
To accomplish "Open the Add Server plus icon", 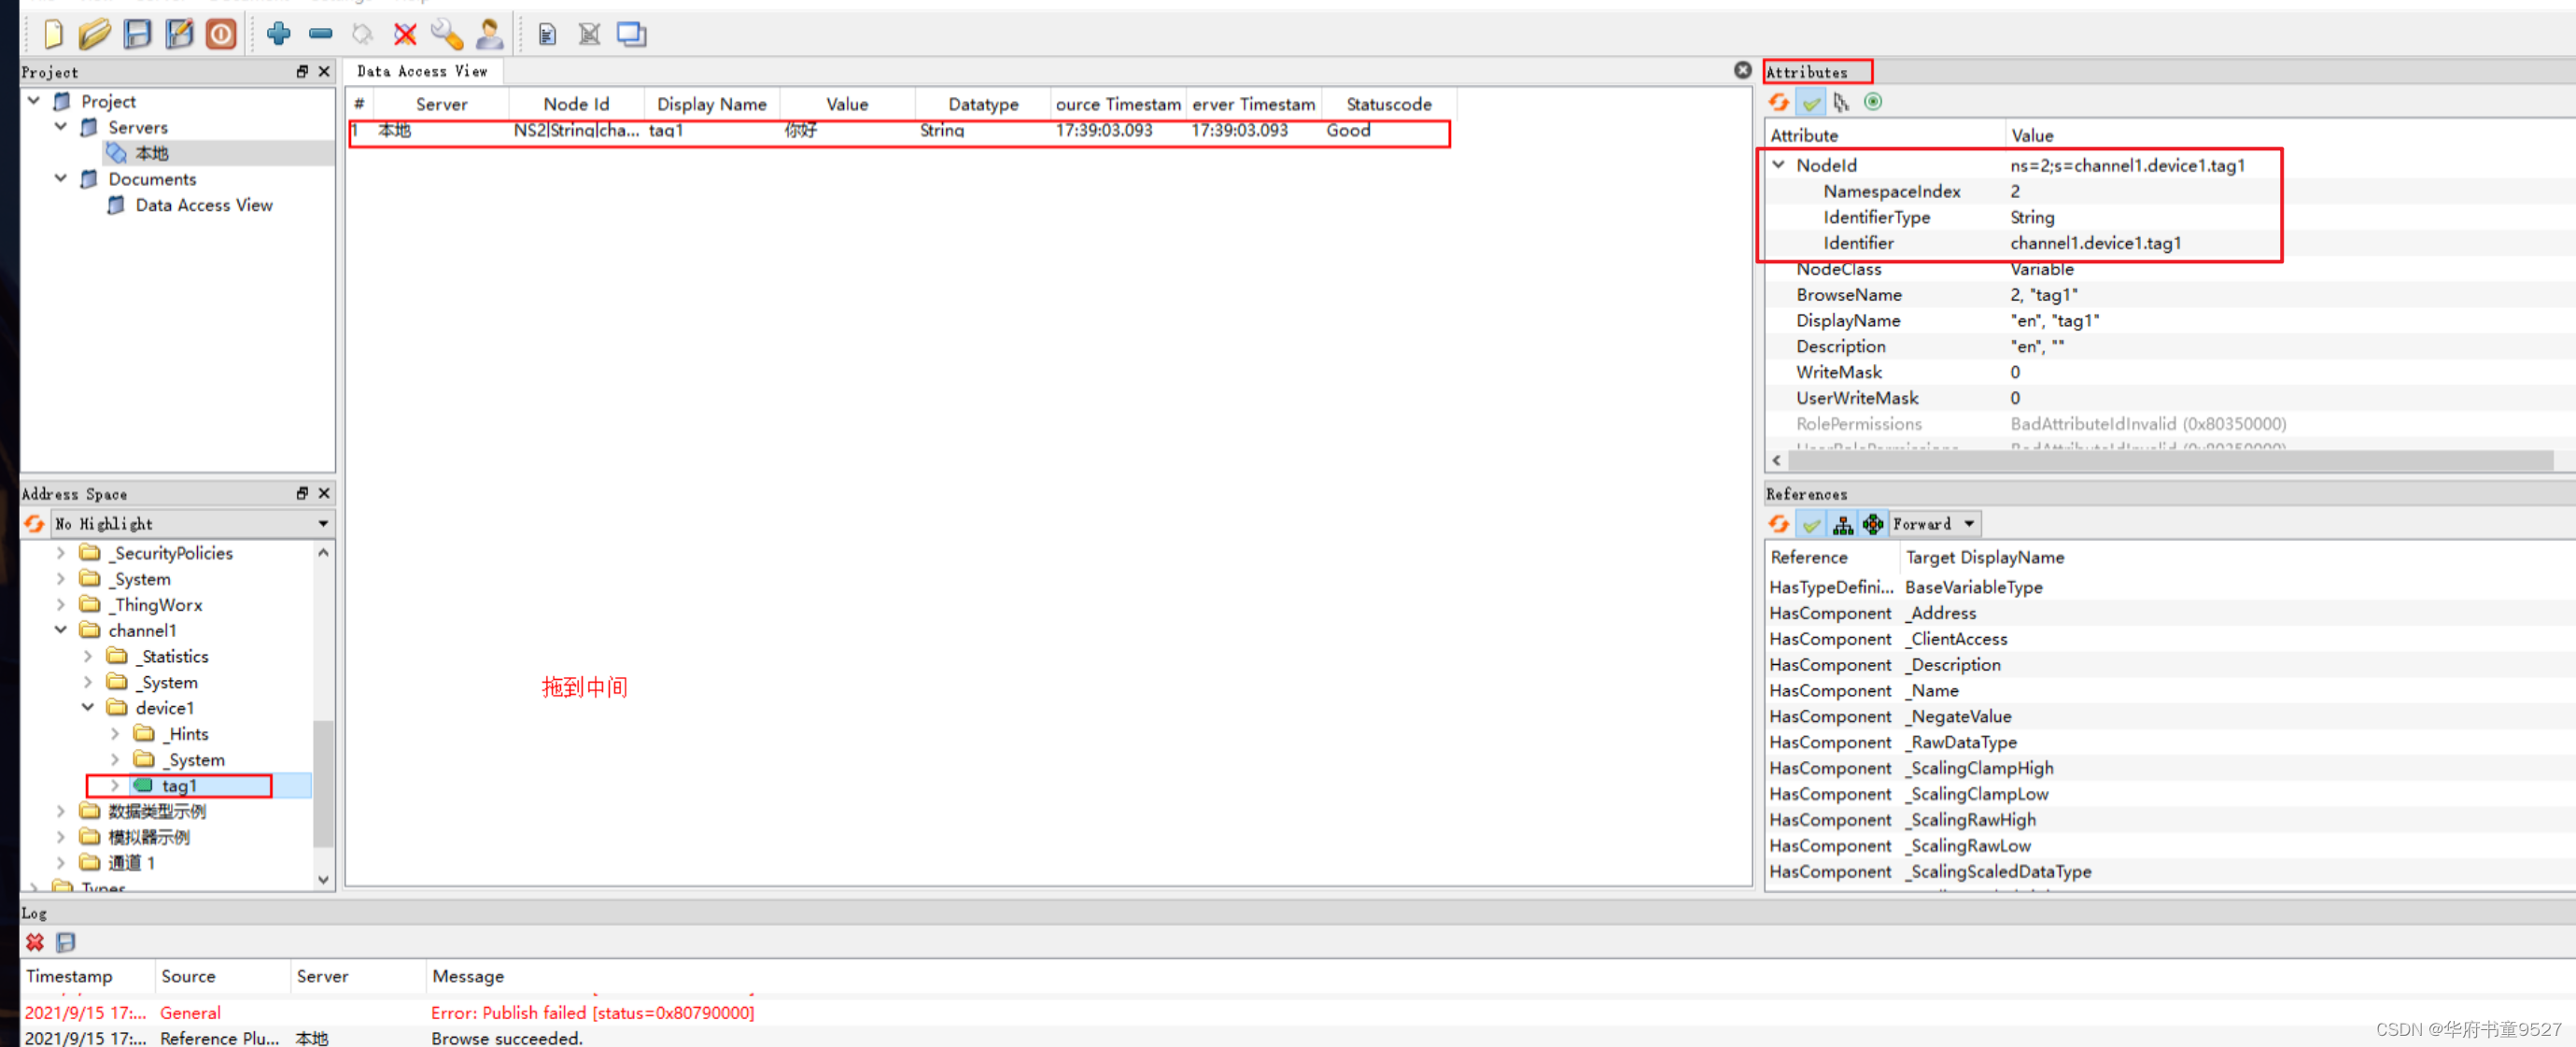I will 280,33.
